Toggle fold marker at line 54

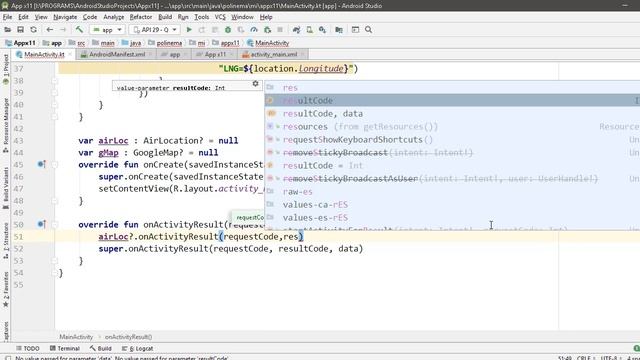click(x=55, y=273)
